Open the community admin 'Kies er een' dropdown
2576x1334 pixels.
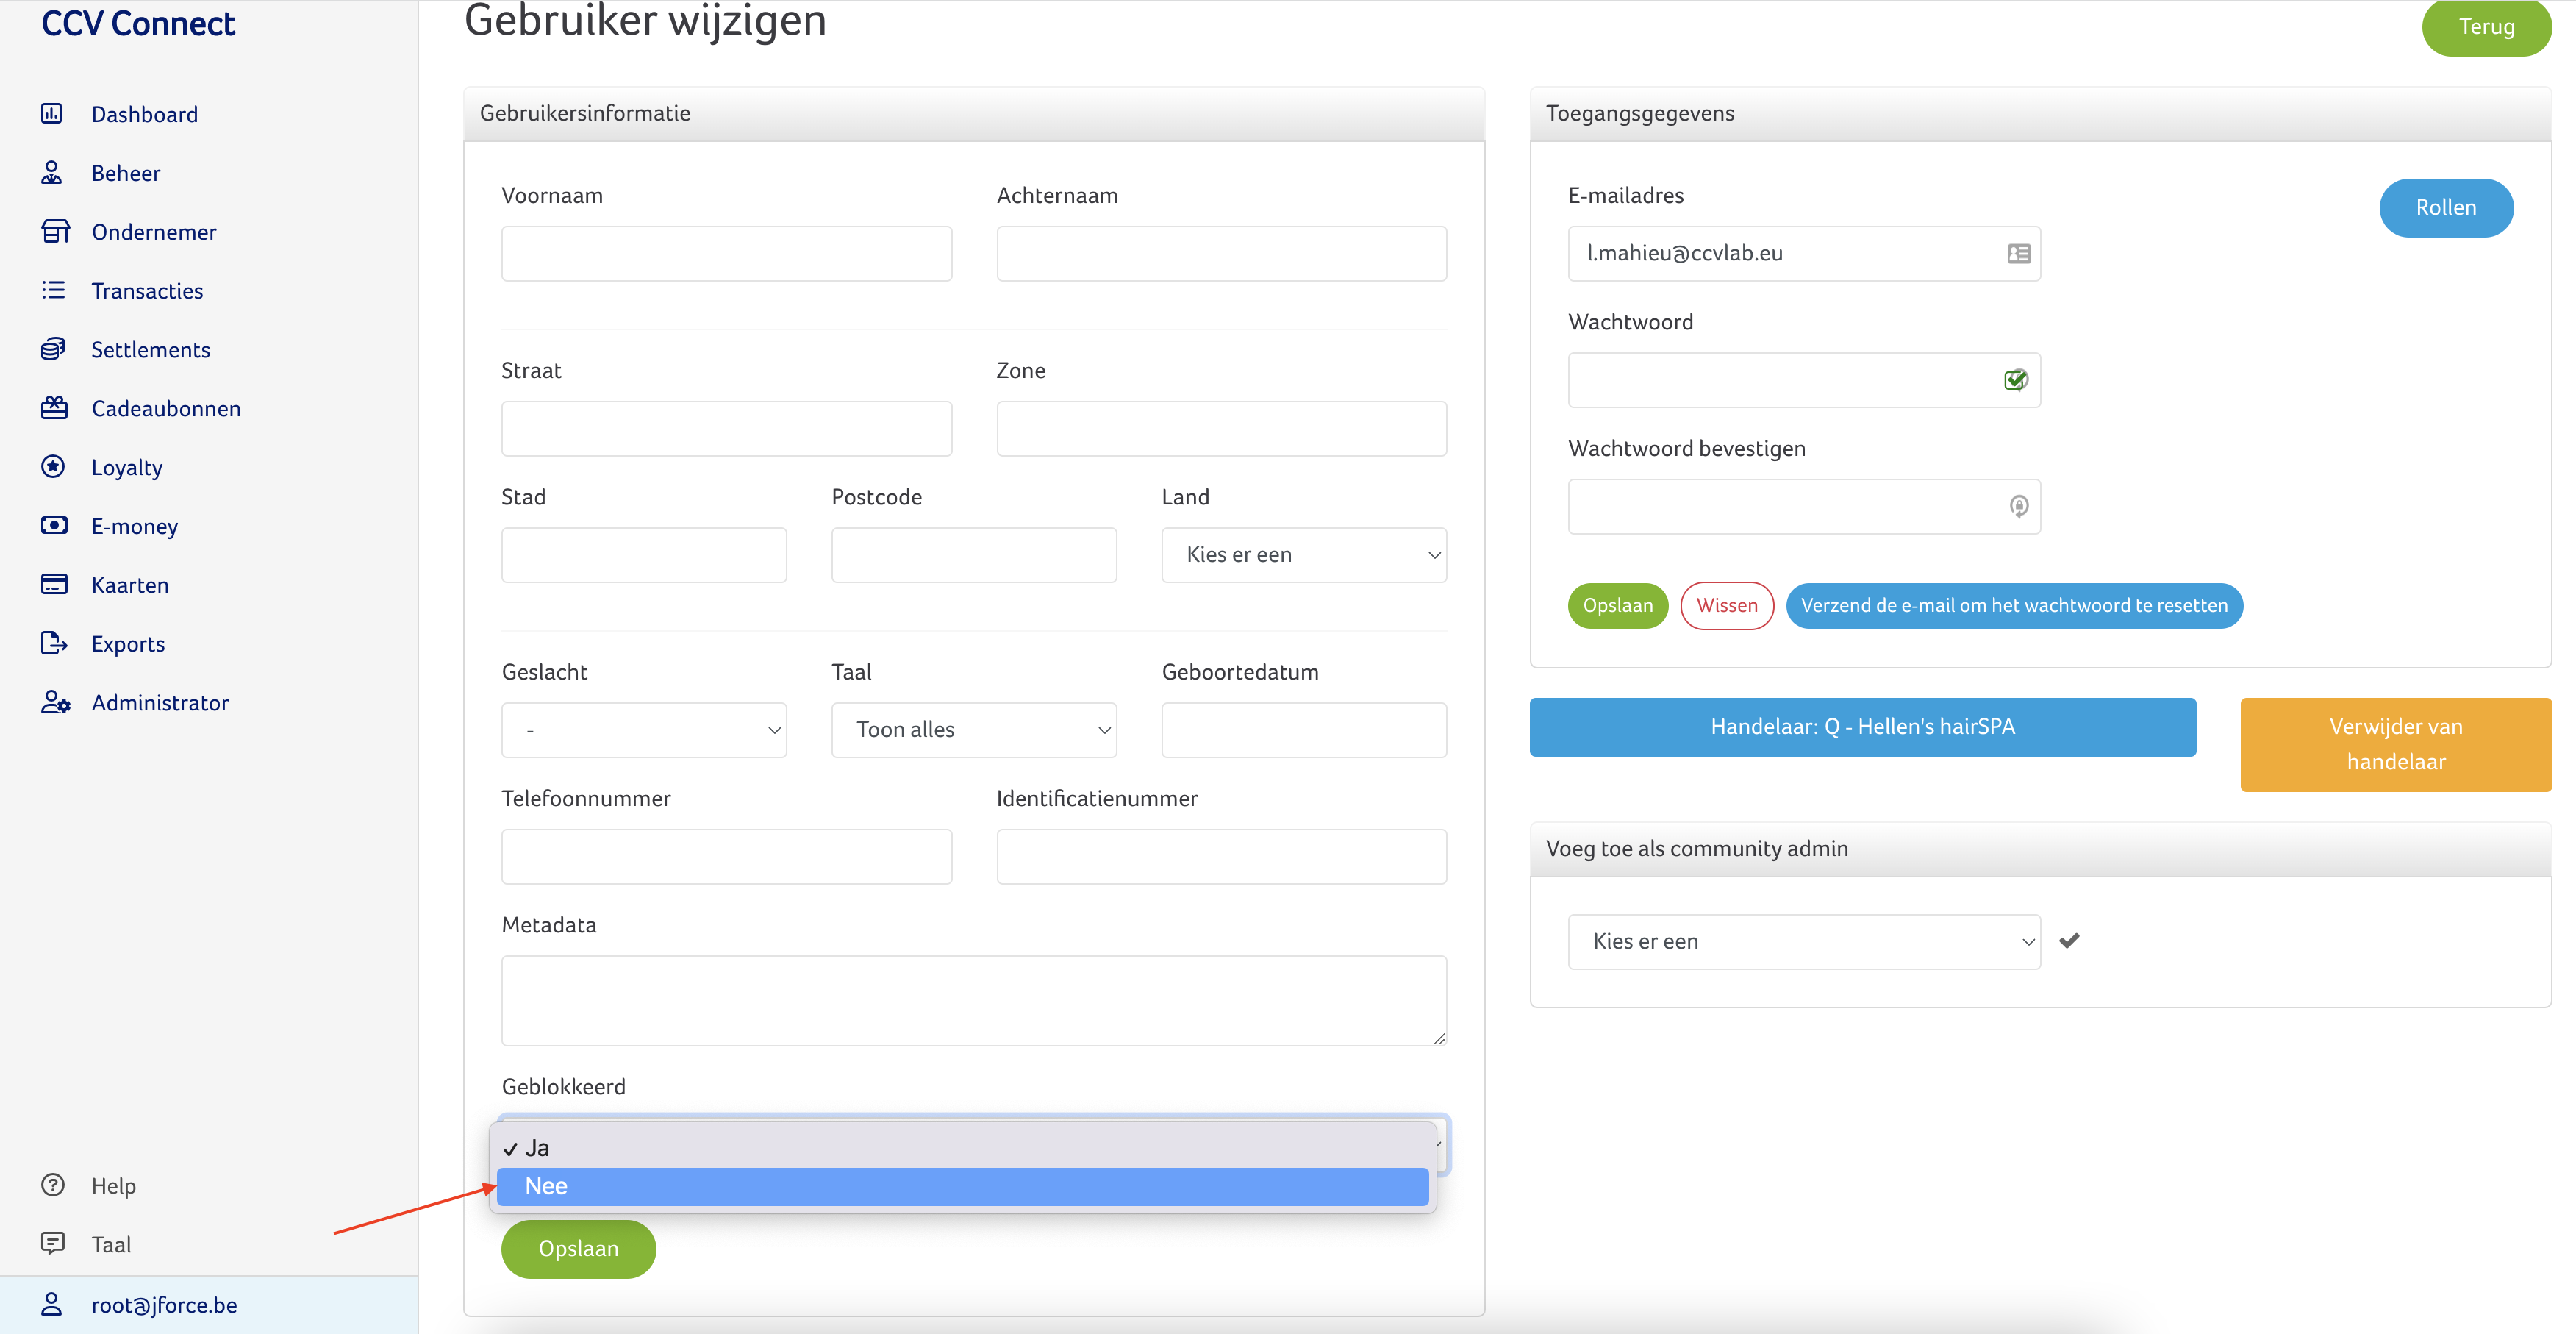(x=1803, y=941)
